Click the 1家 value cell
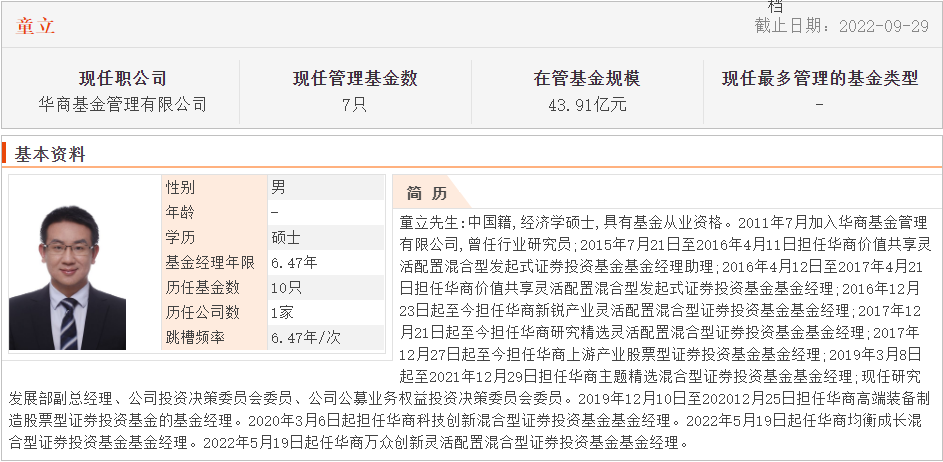 click(x=325, y=312)
